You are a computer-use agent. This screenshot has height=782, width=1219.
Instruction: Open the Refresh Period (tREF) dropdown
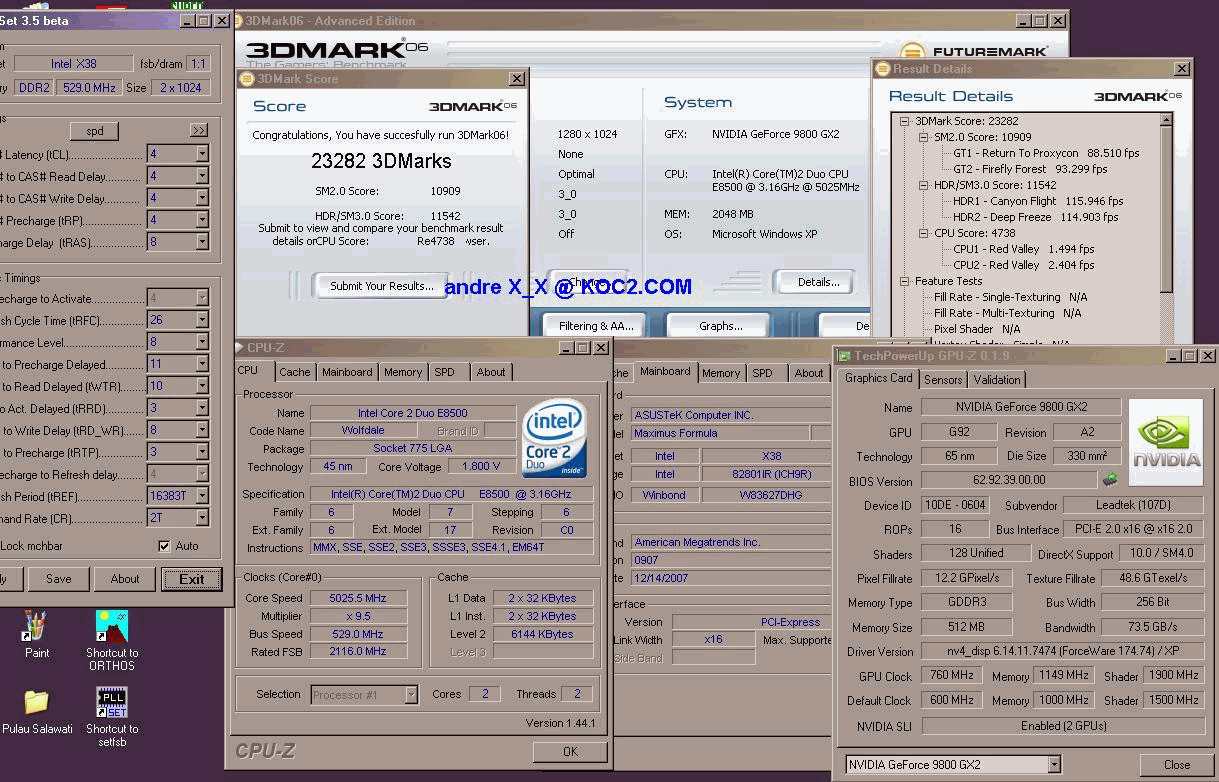tap(202, 496)
